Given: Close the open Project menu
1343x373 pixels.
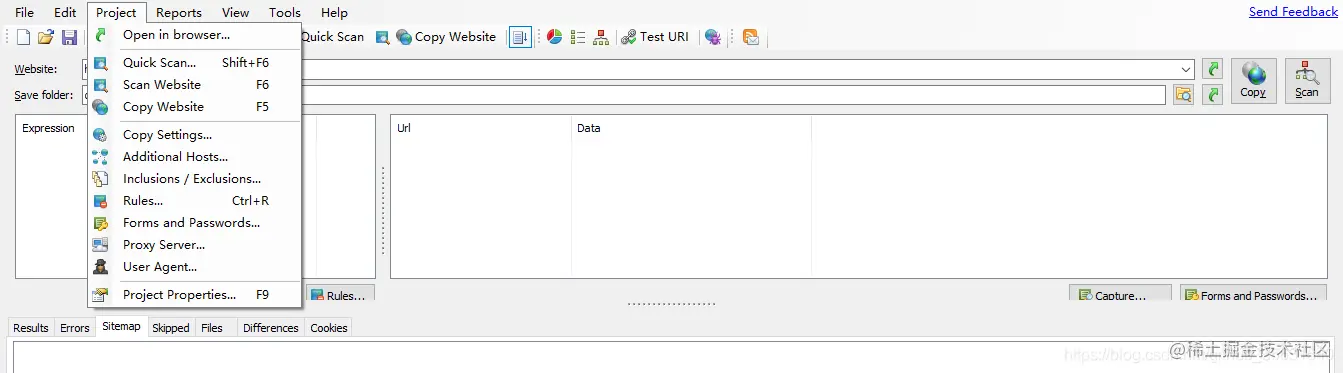Looking at the screenshot, I should point(116,12).
